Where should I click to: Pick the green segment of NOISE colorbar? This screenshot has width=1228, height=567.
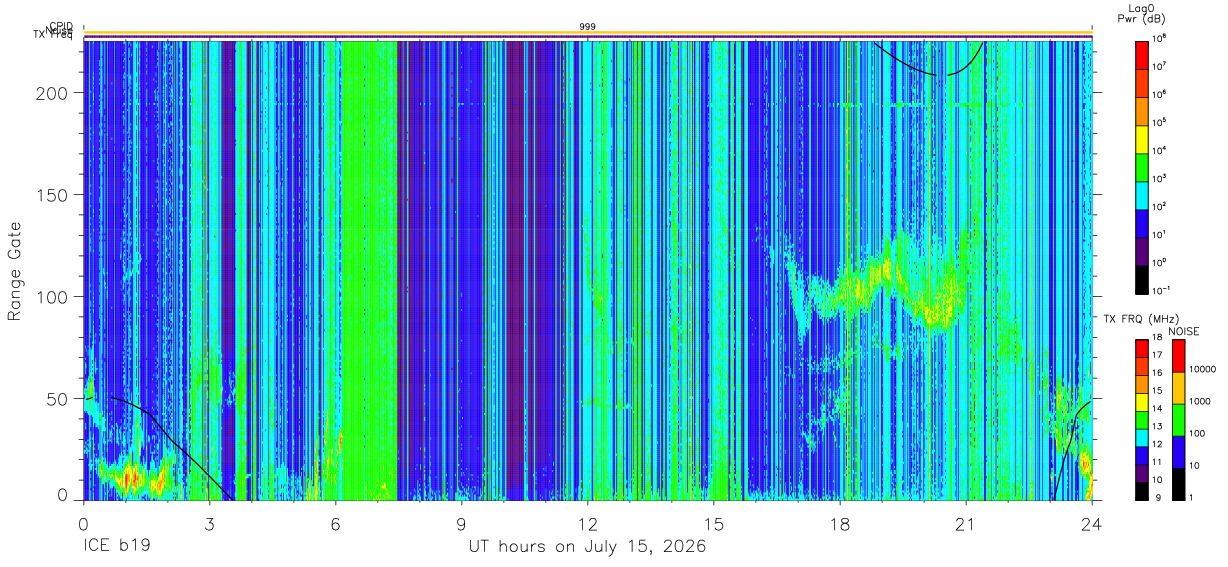(1179, 419)
